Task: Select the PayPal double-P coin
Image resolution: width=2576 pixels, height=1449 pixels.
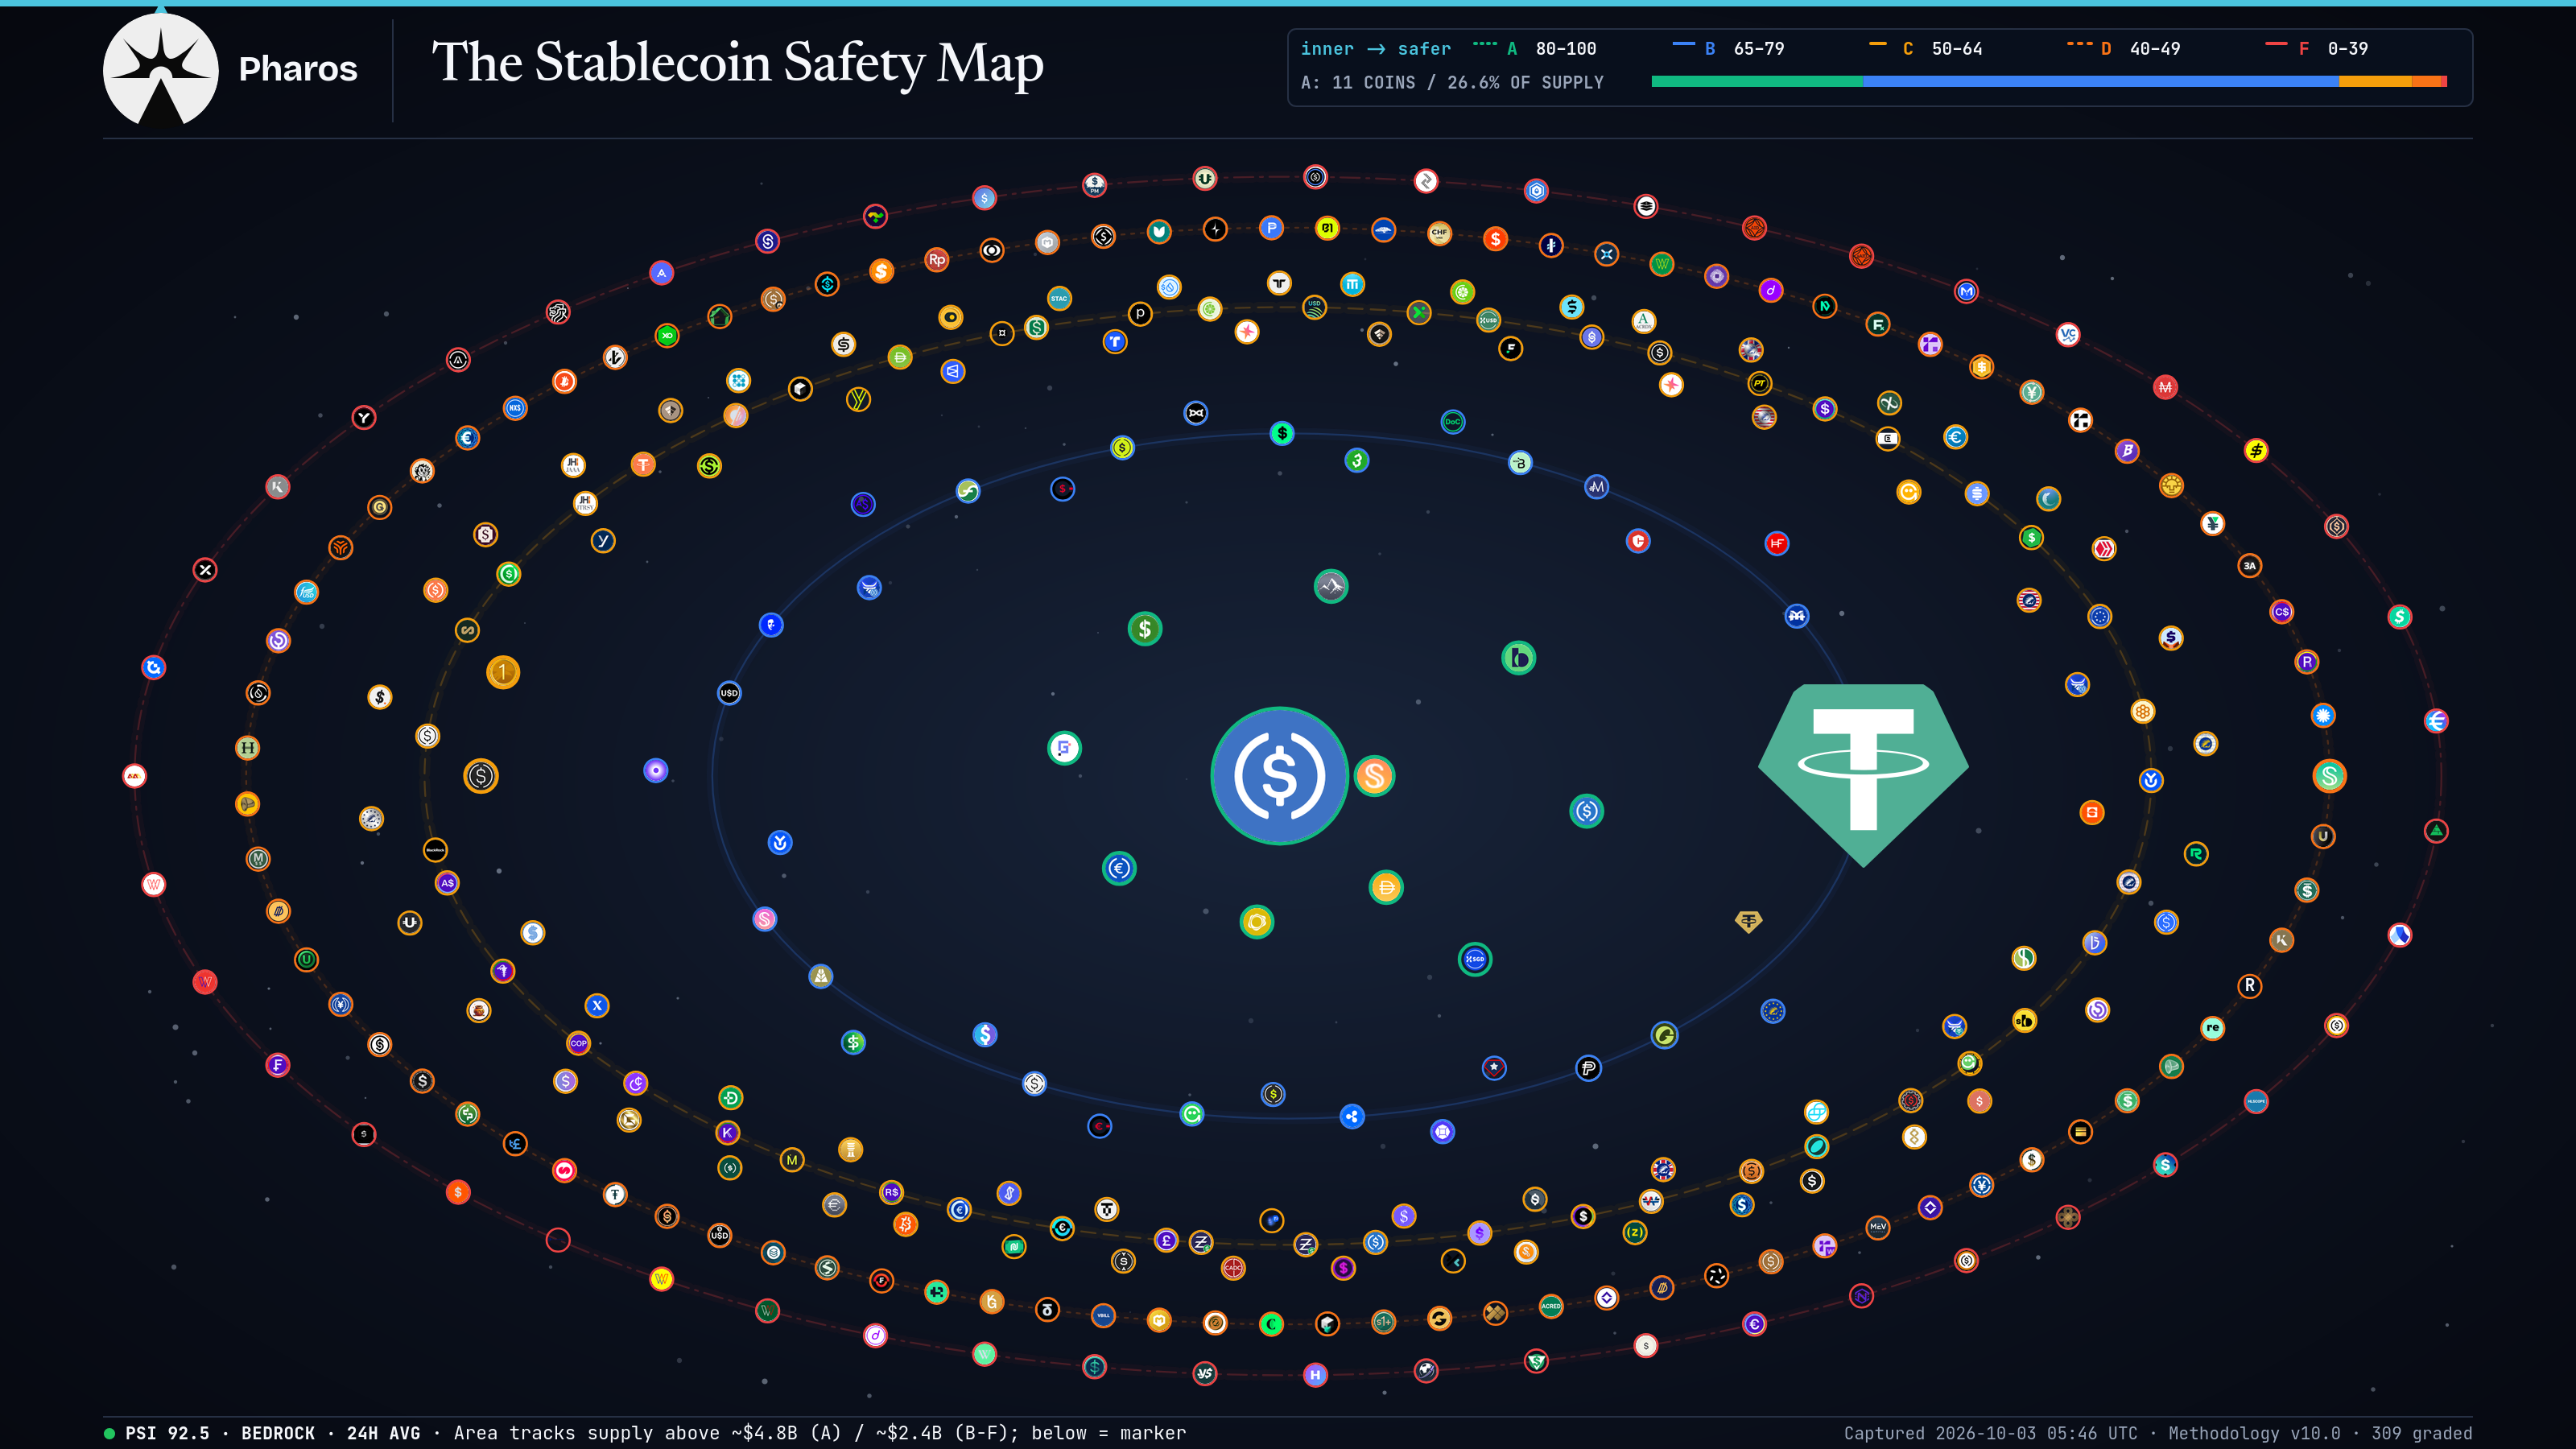Action: [x=1588, y=1068]
